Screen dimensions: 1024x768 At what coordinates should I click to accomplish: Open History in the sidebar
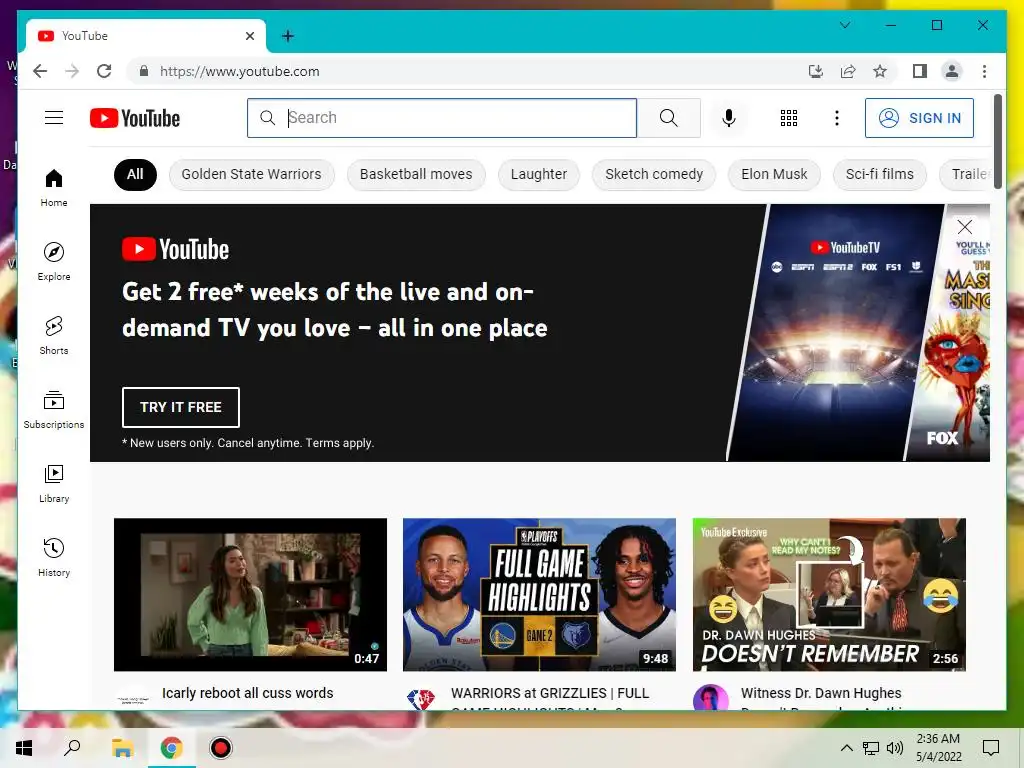click(54, 557)
